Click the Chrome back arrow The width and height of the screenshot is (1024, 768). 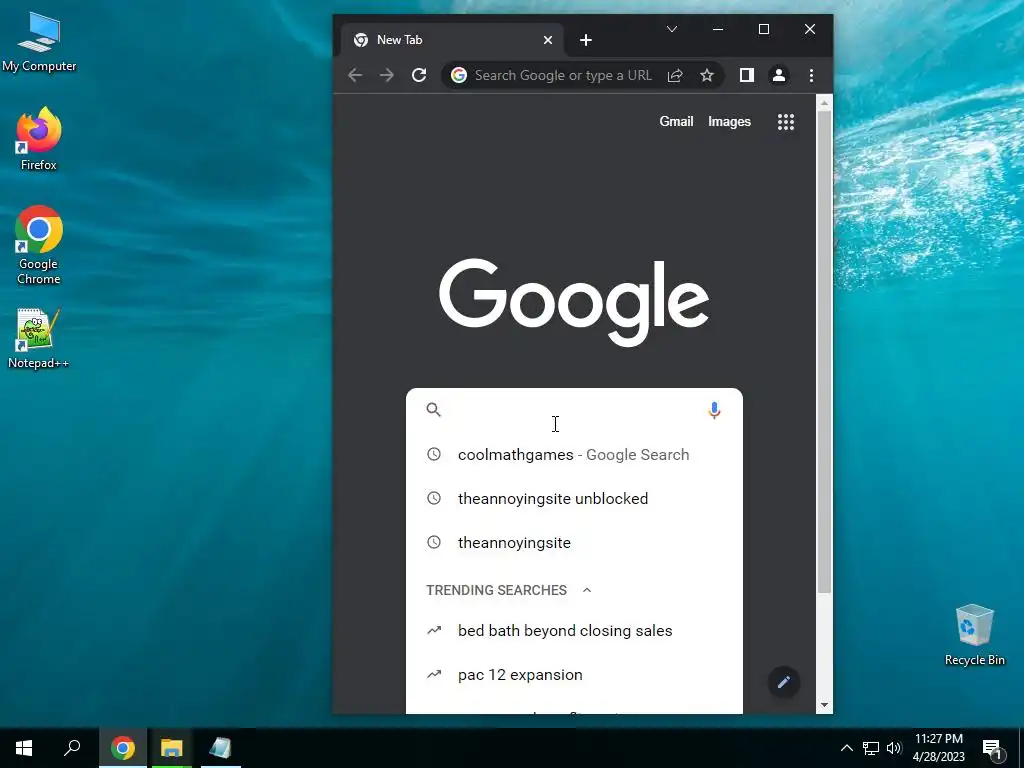[x=355, y=75]
